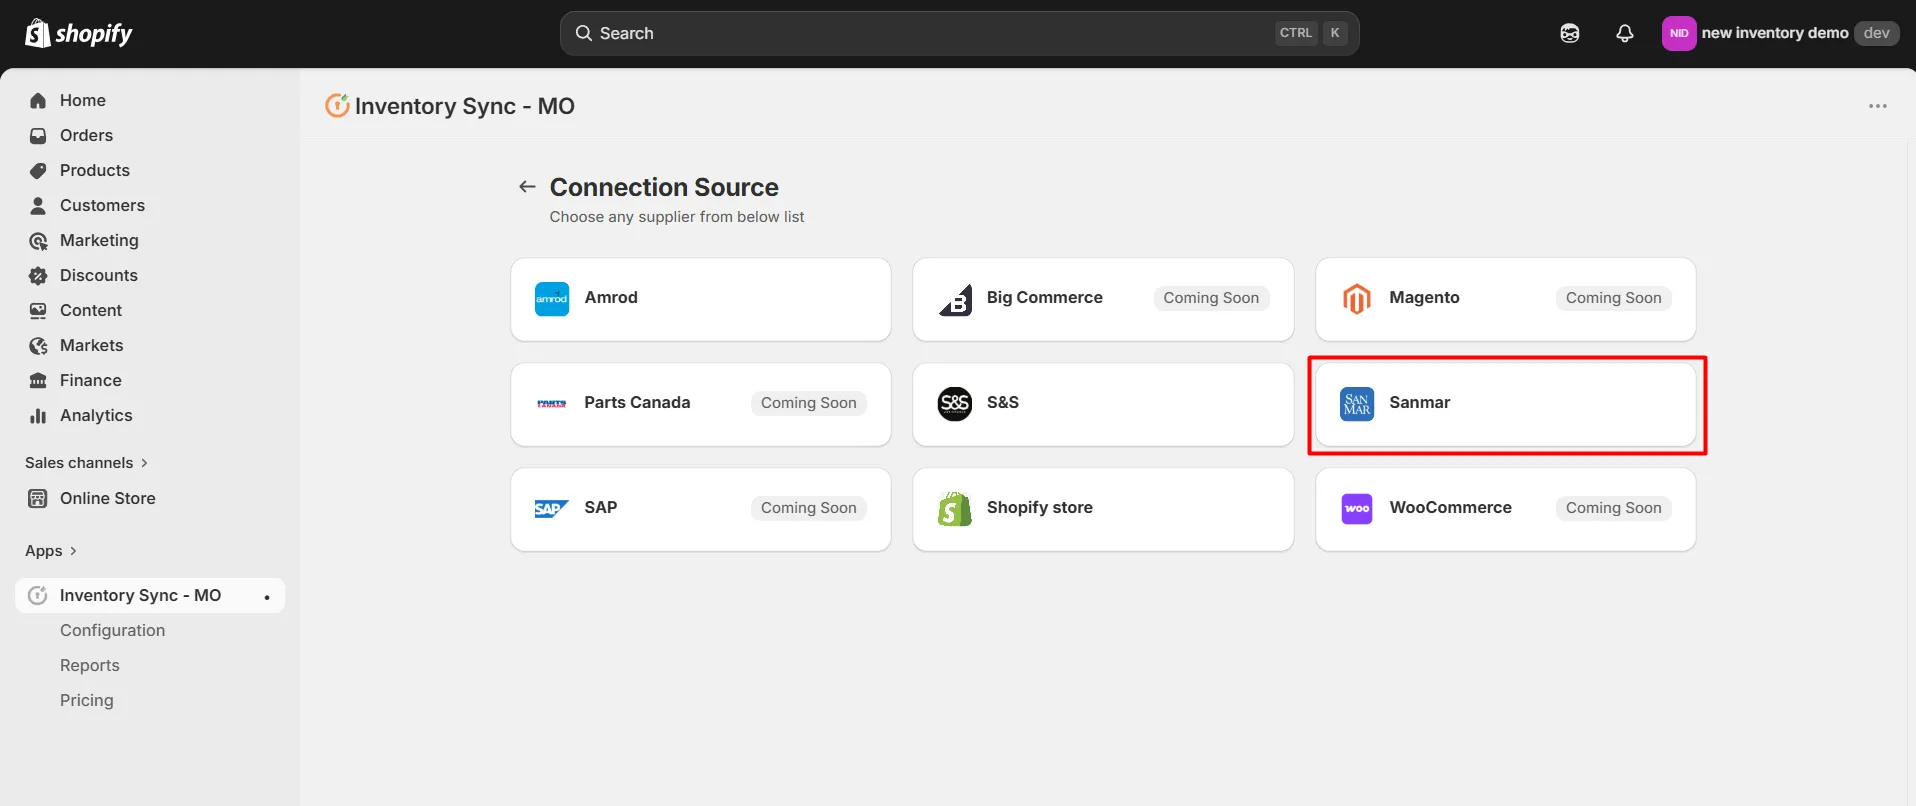Click the Shopify logo
Image resolution: width=1916 pixels, height=806 pixels.
click(x=78, y=33)
